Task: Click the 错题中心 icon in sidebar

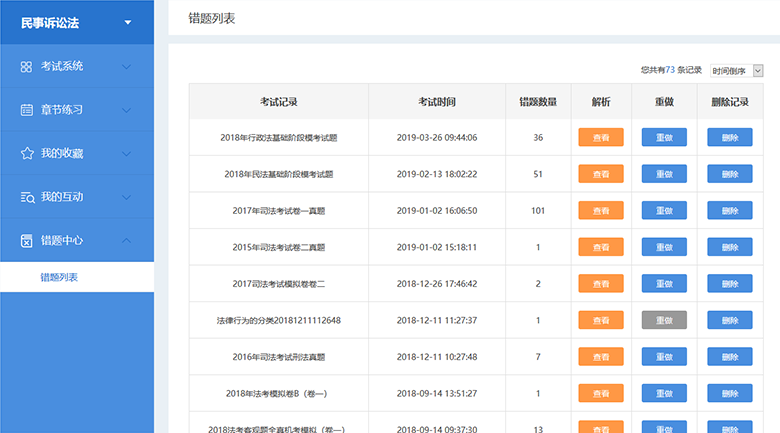Action: (x=27, y=241)
